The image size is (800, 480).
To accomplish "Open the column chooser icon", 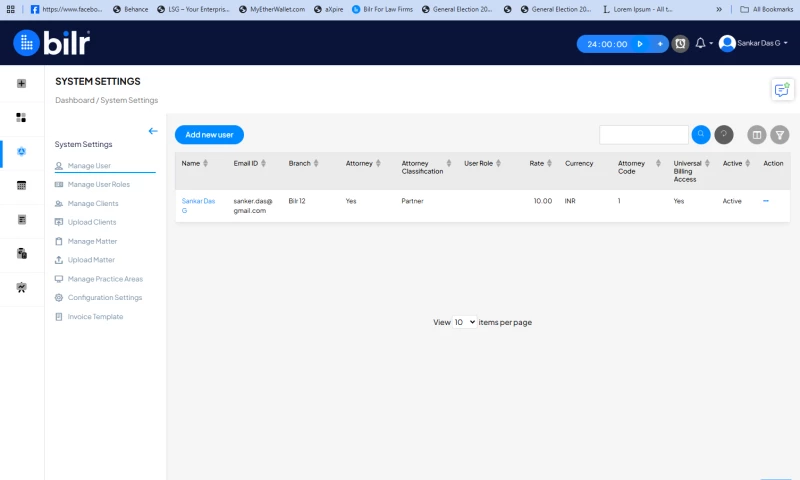I will click(x=757, y=135).
